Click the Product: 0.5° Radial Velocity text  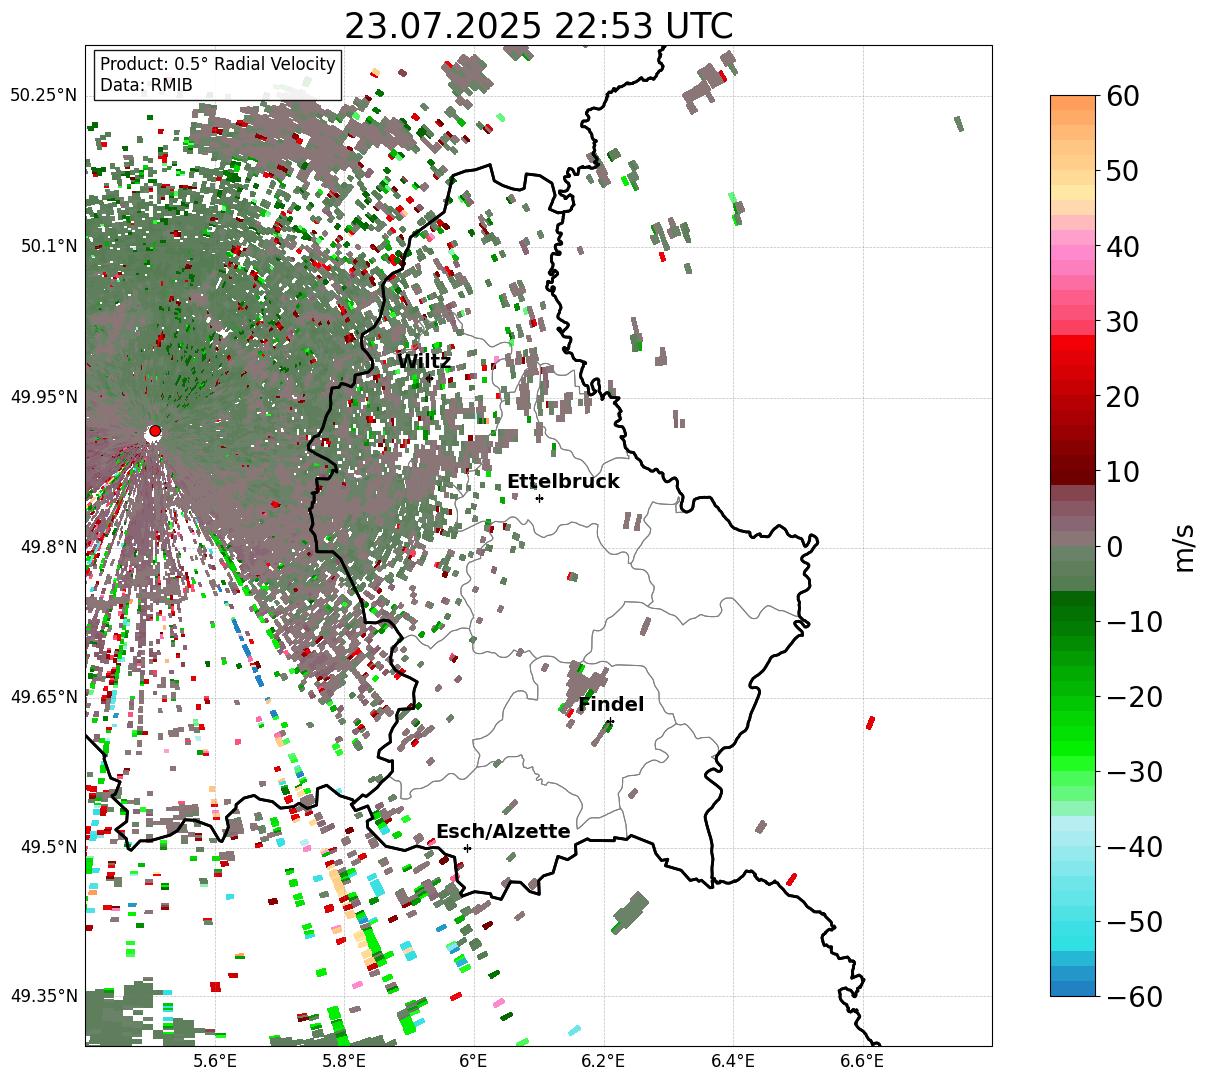tap(218, 64)
